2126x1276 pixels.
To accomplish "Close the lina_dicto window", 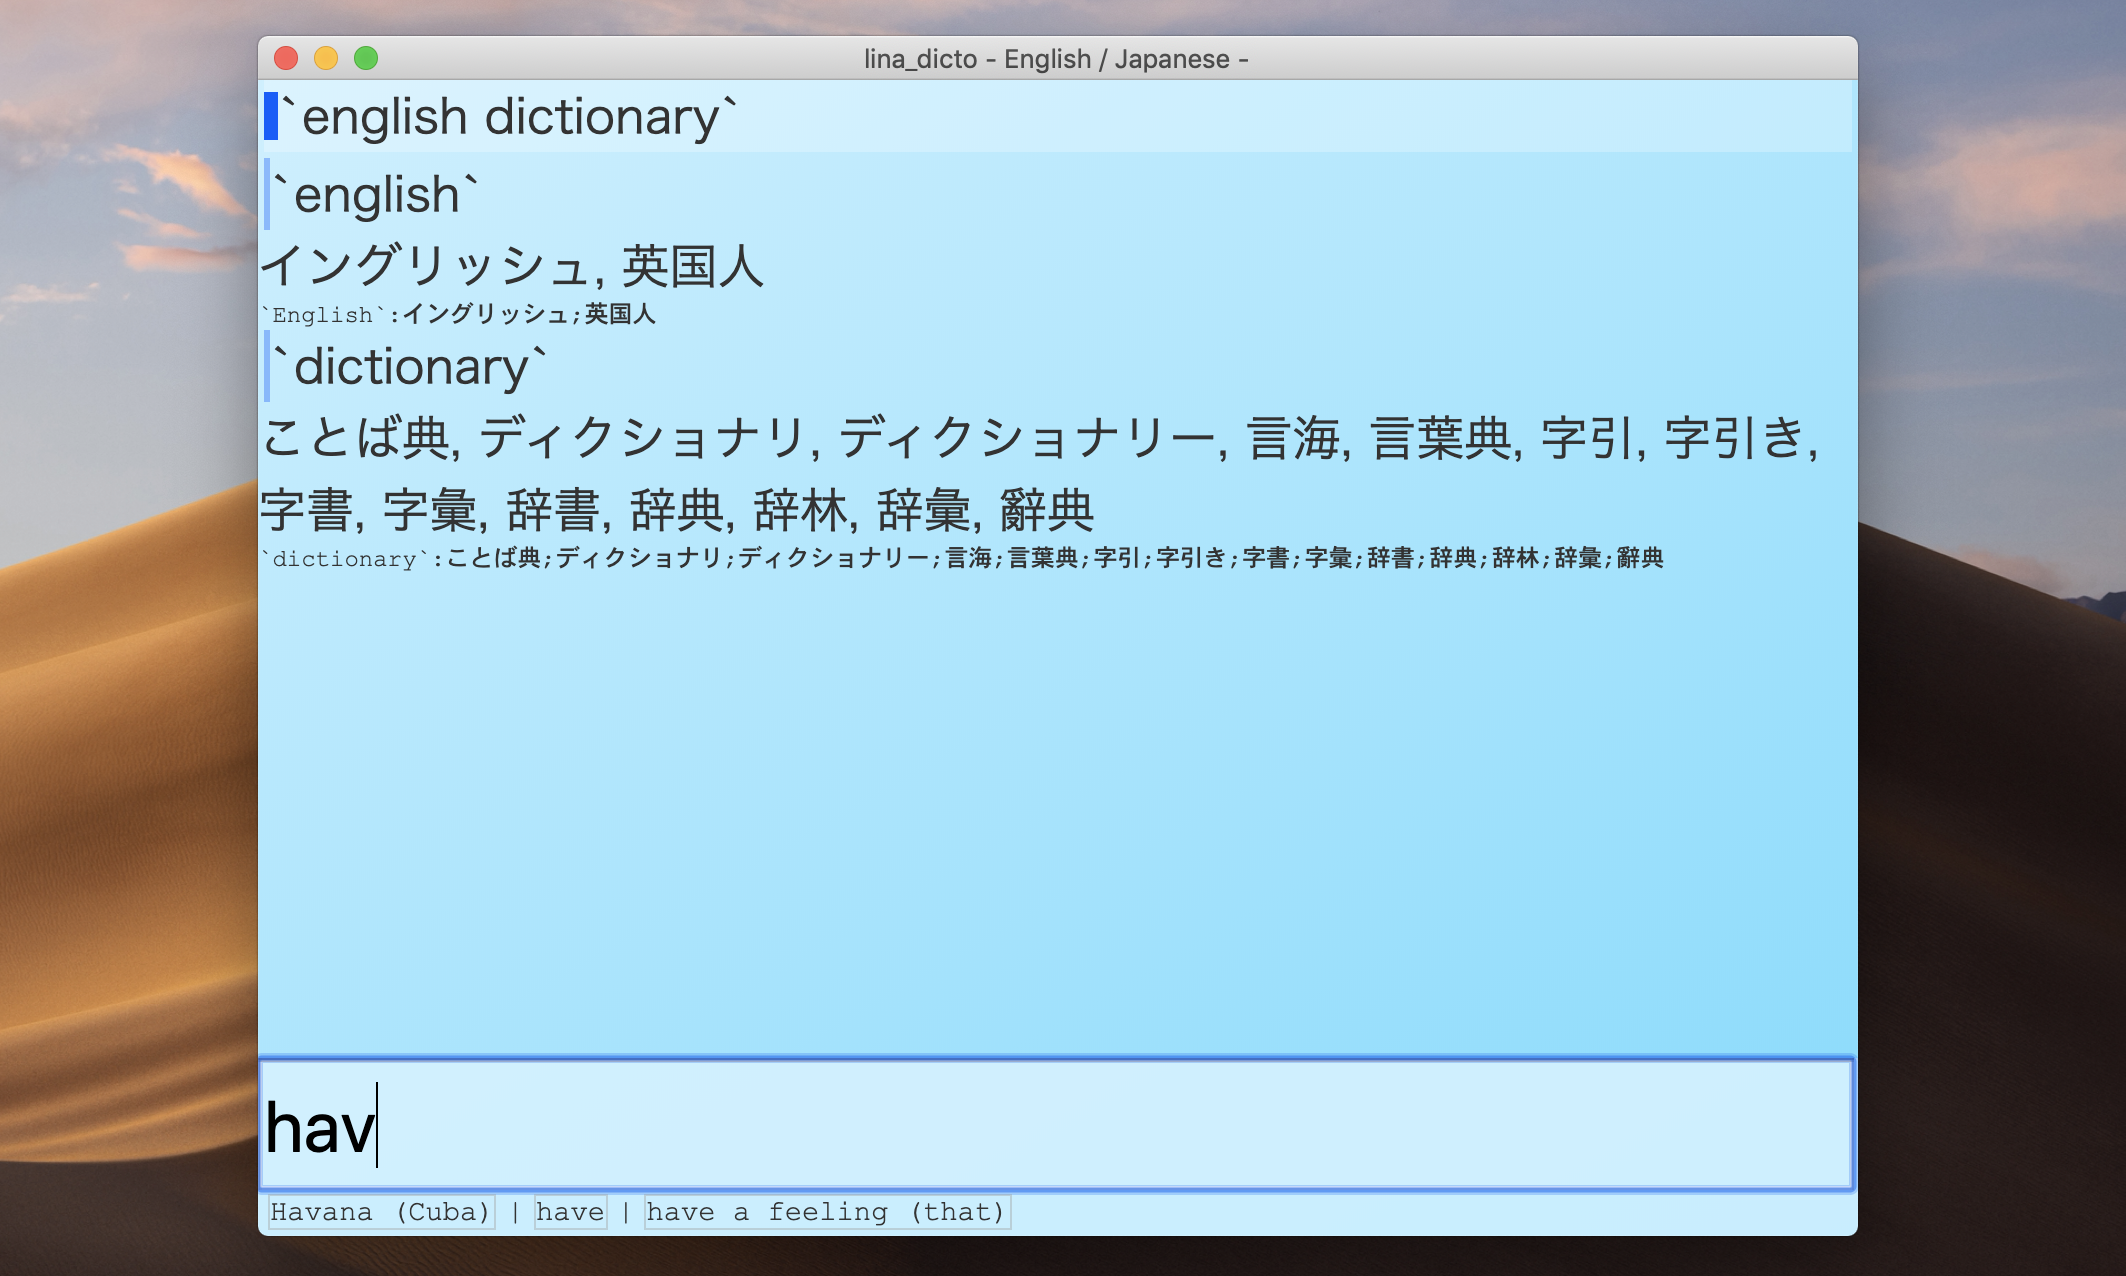I will [286, 58].
